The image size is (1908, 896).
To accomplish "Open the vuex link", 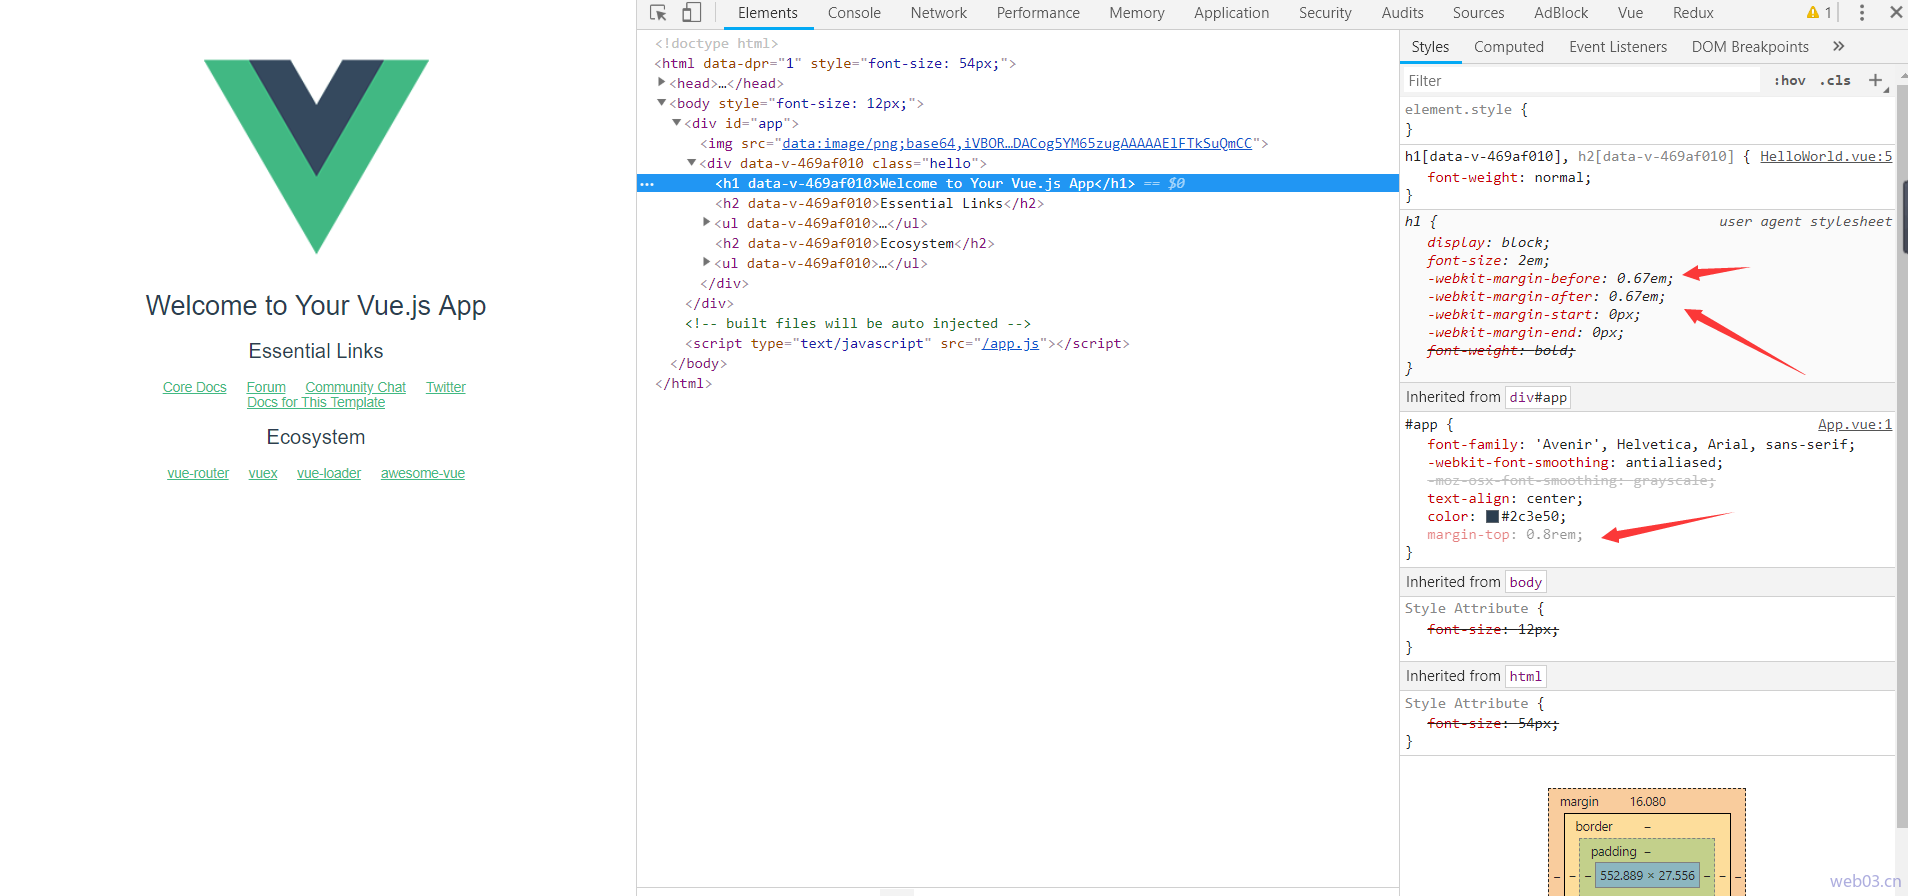I will (x=263, y=473).
